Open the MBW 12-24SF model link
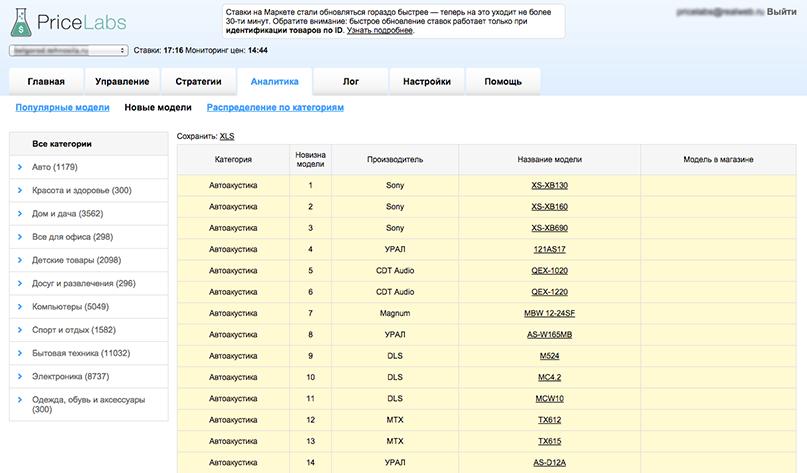Screen dimensions: 807x473 coord(550,313)
